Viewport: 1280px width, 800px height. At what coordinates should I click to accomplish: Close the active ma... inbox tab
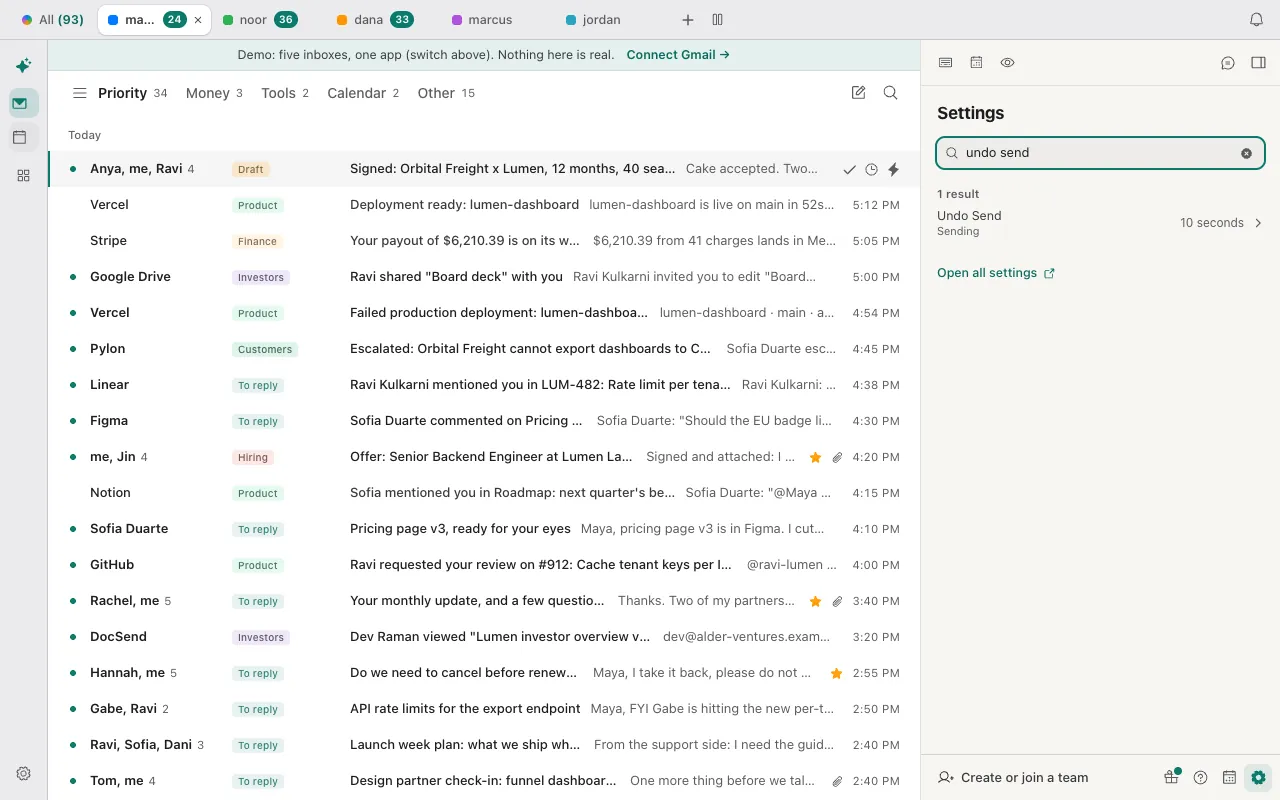198,20
